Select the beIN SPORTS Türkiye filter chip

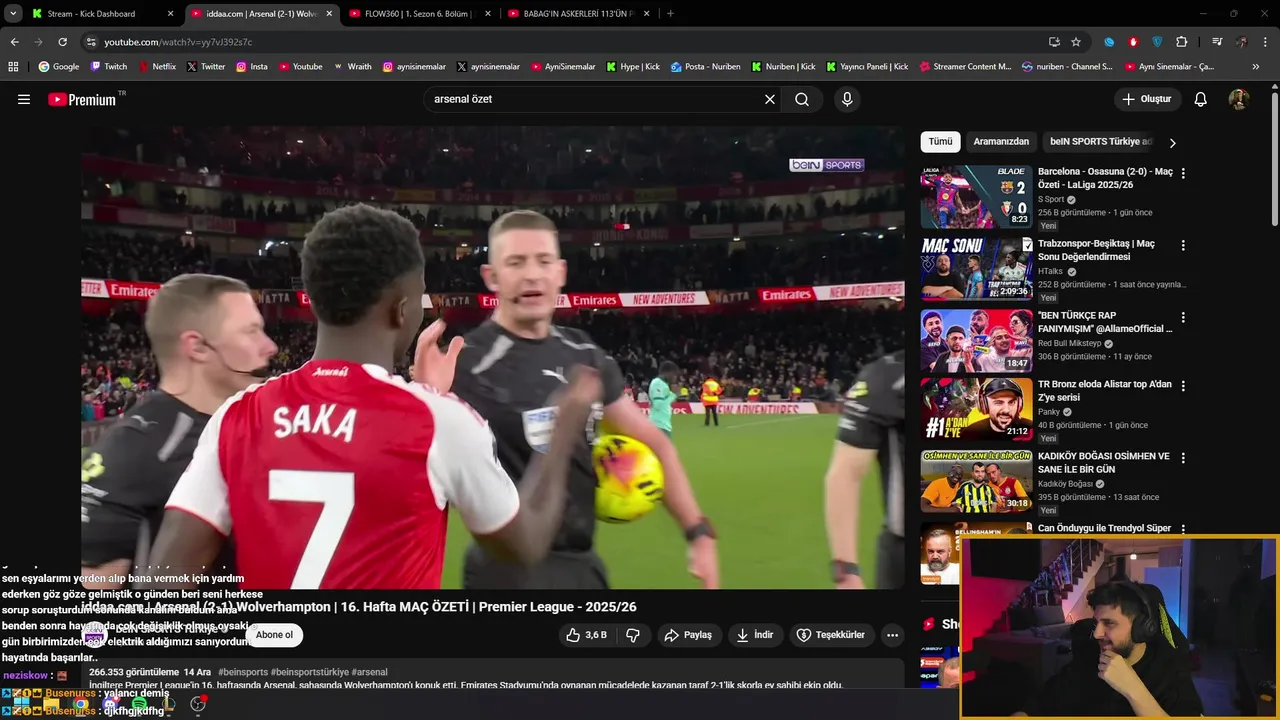[1101, 142]
